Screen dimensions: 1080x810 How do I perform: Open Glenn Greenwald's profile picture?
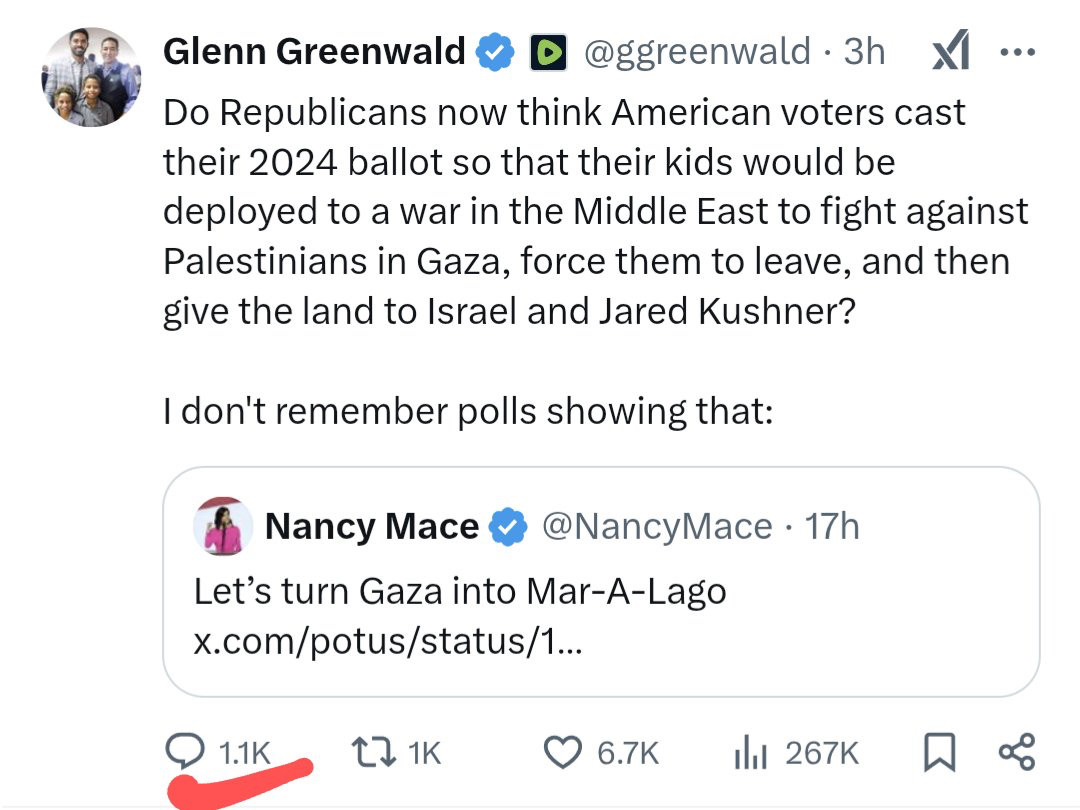[91, 77]
